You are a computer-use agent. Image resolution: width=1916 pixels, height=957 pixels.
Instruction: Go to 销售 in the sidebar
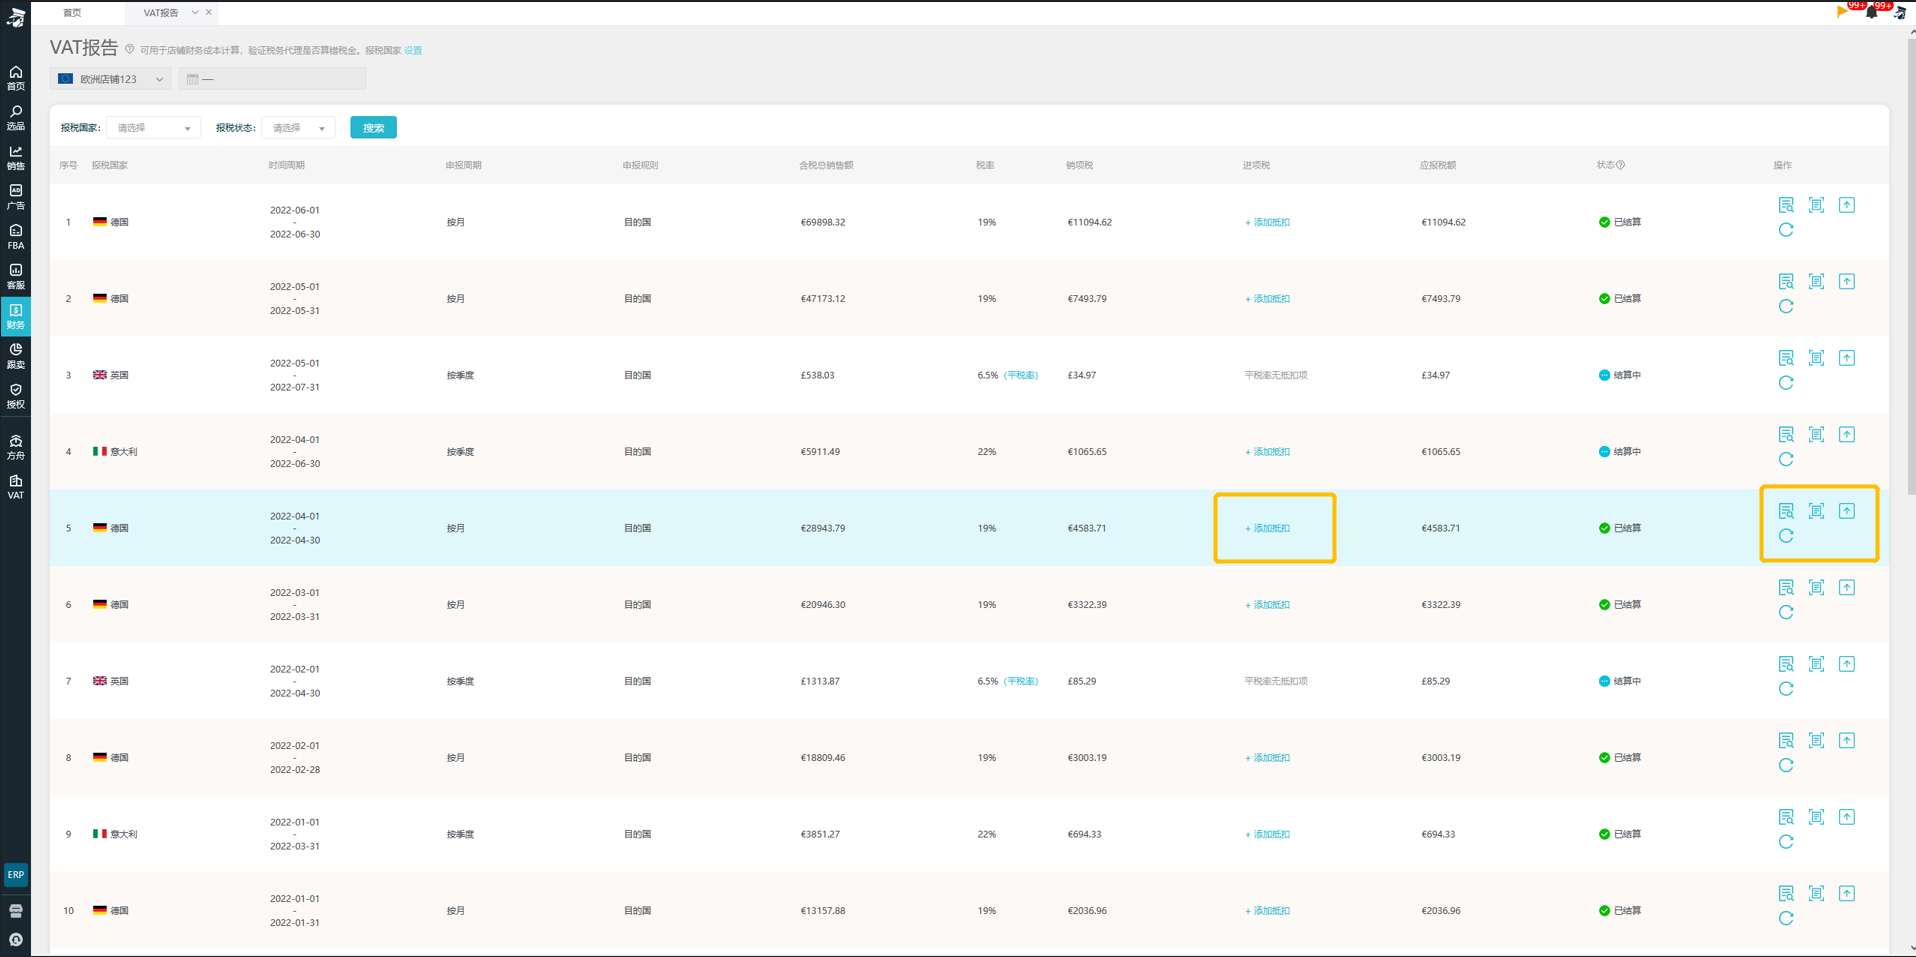[16, 158]
